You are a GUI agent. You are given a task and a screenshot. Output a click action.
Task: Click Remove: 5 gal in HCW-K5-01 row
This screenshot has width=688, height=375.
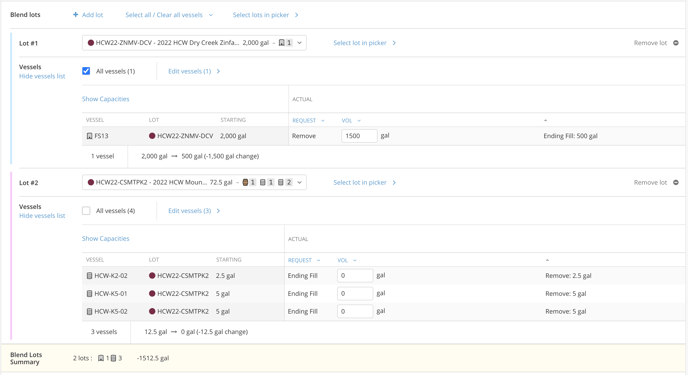566,293
